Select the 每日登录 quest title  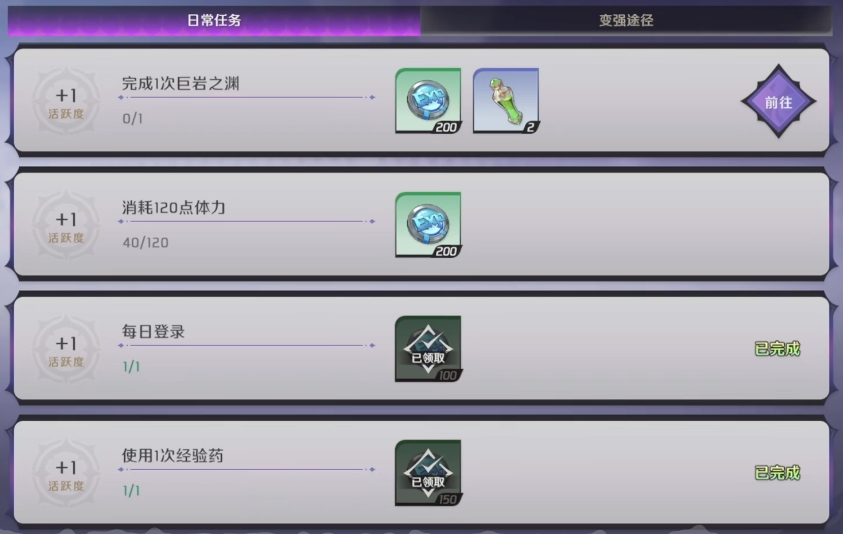click(x=153, y=331)
